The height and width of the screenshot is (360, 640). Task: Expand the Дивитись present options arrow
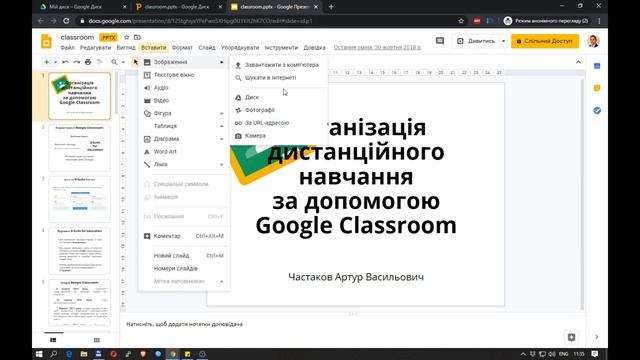coord(503,41)
